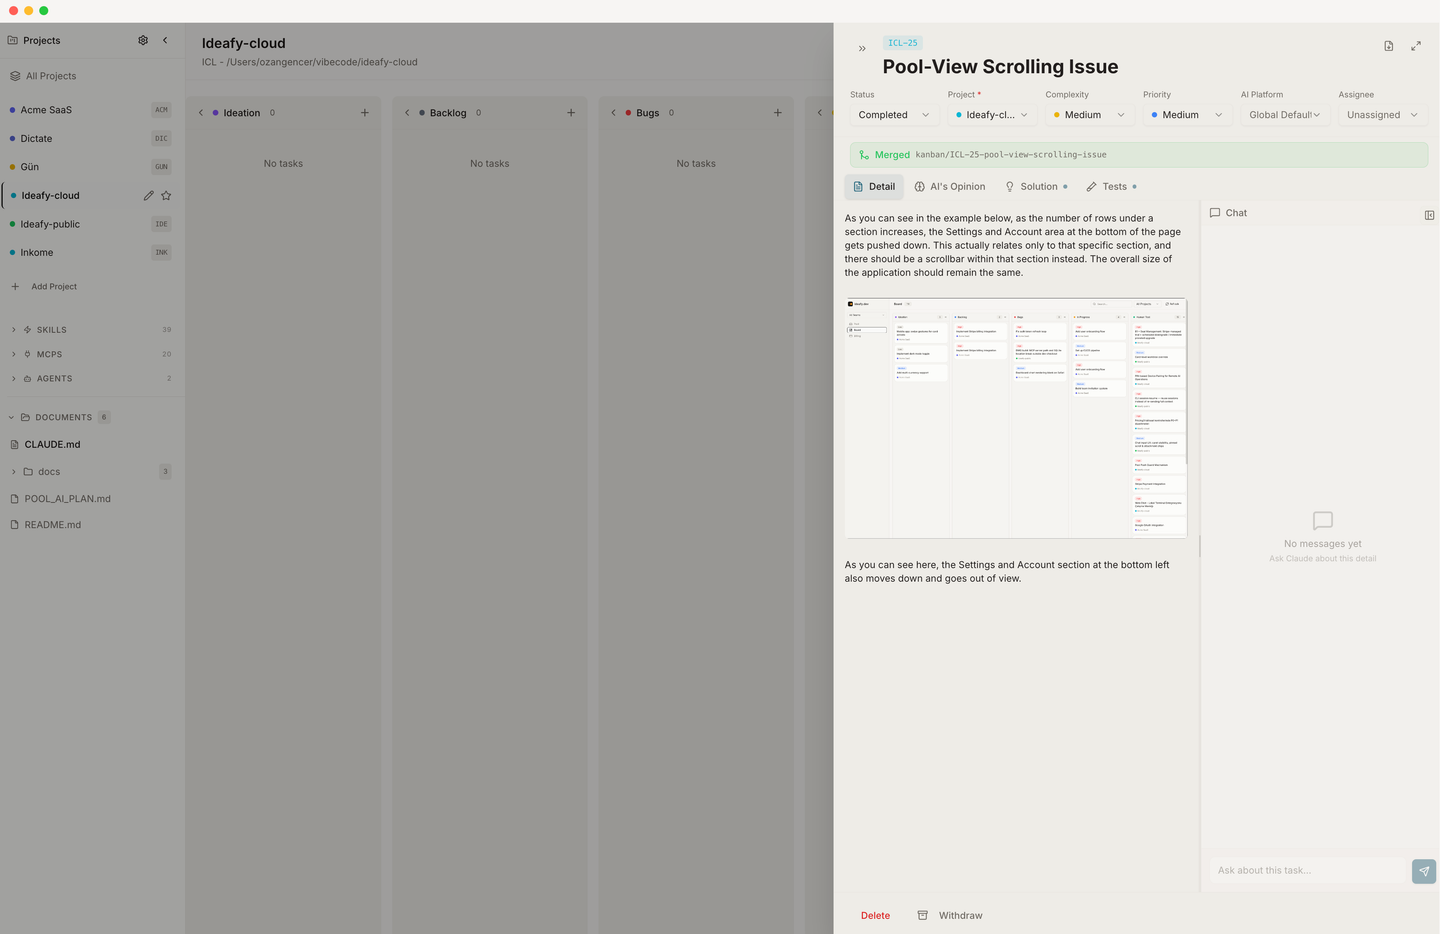Screen dimensions: 1440x934
Task: Focus the Ask about this task input
Action: click(x=1308, y=871)
